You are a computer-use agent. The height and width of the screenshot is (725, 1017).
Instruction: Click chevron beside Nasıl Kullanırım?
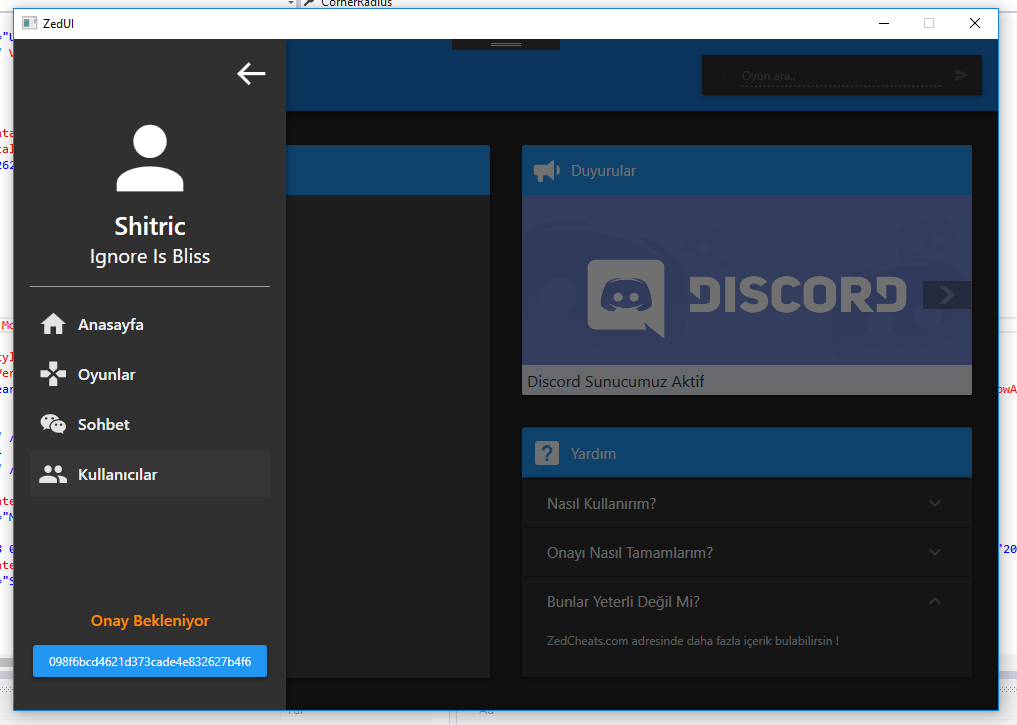coord(935,503)
